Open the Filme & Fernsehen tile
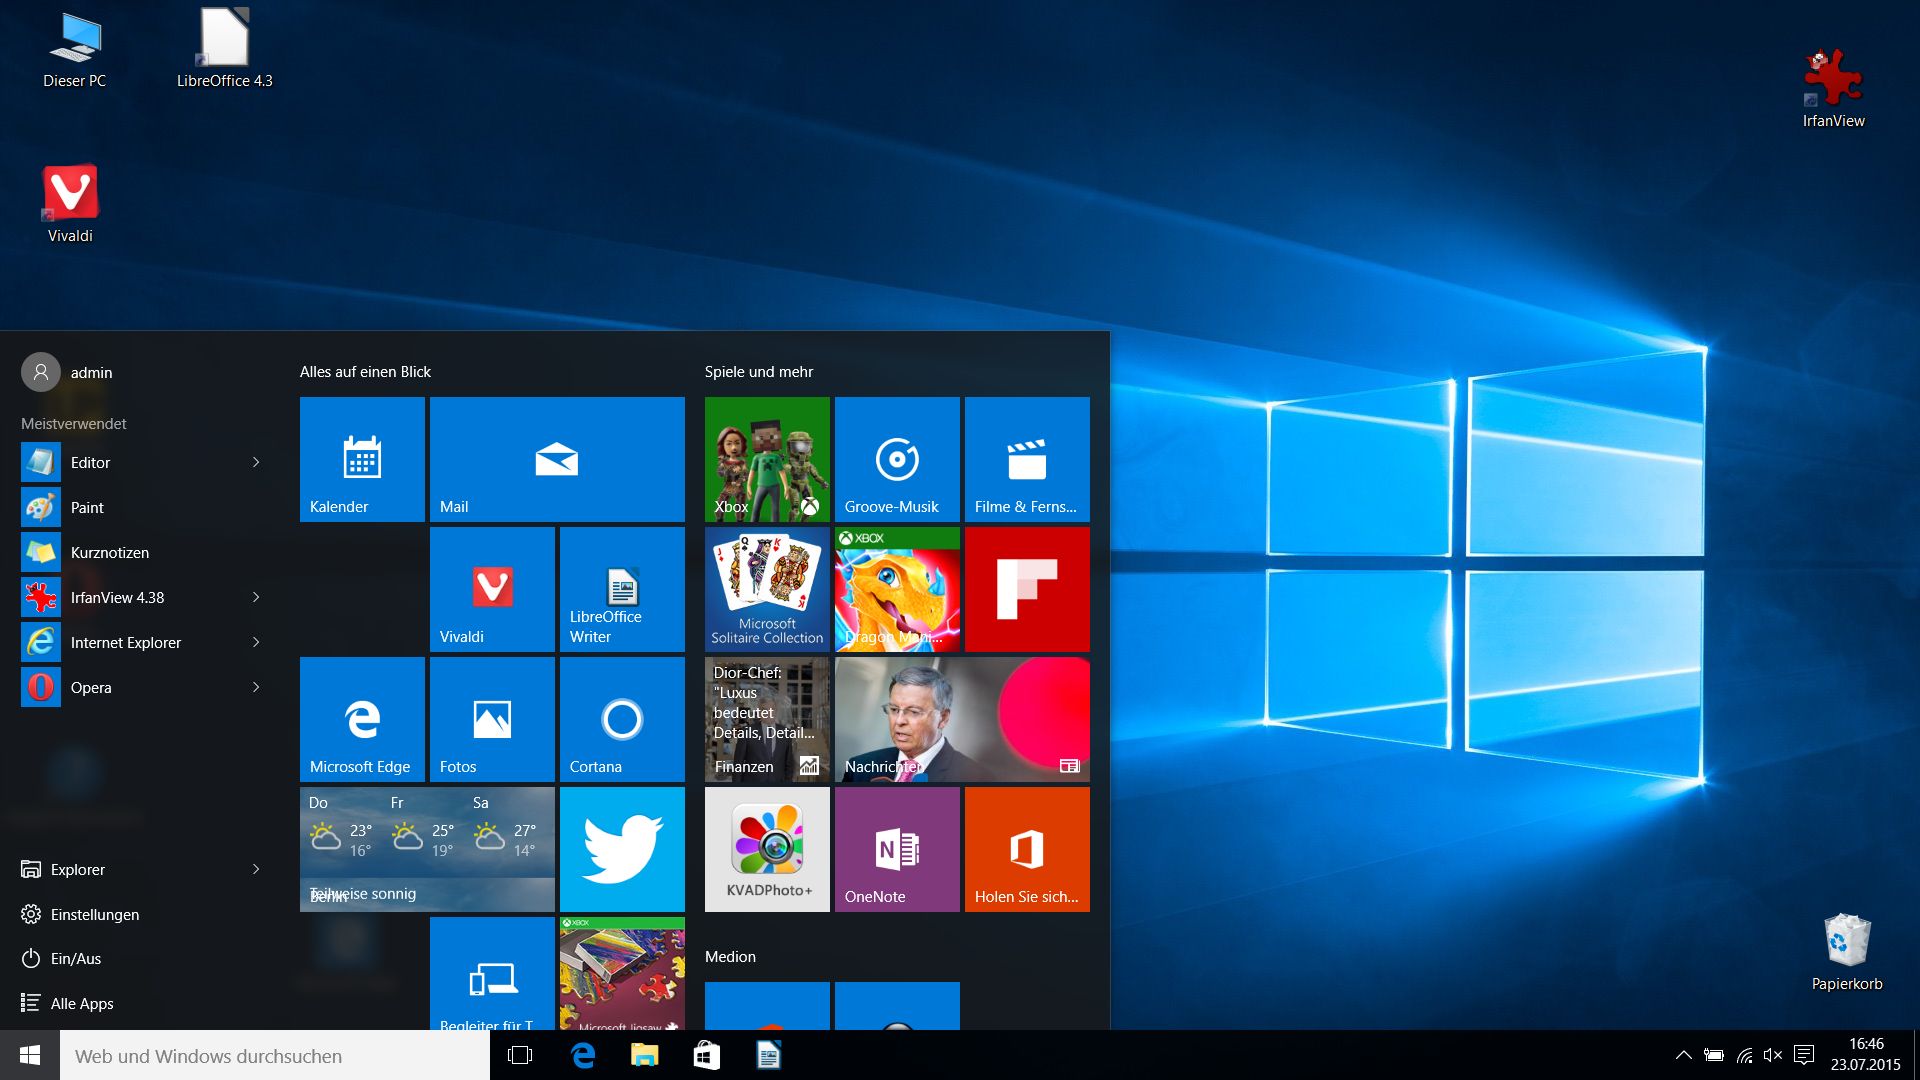Image resolution: width=1920 pixels, height=1080 pixels. [x=1027, y=459]
